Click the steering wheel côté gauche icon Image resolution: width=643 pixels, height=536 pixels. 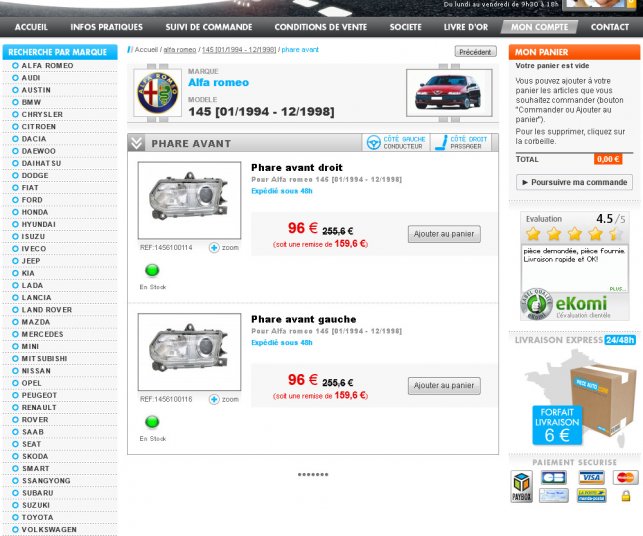click(x=373, y=143)
